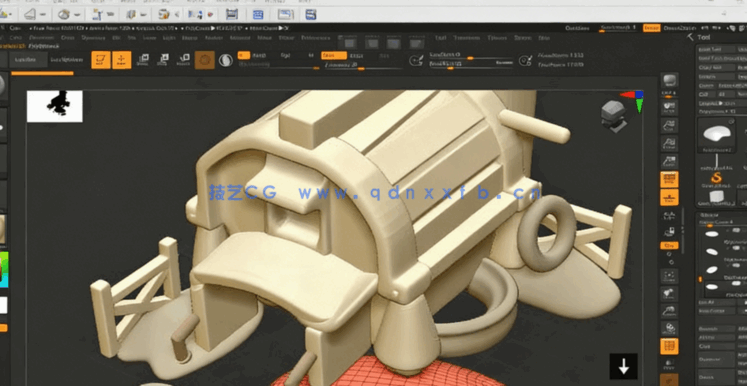Open the Transform menu
This screenshot has width=747, height=386.
(465, 38)
